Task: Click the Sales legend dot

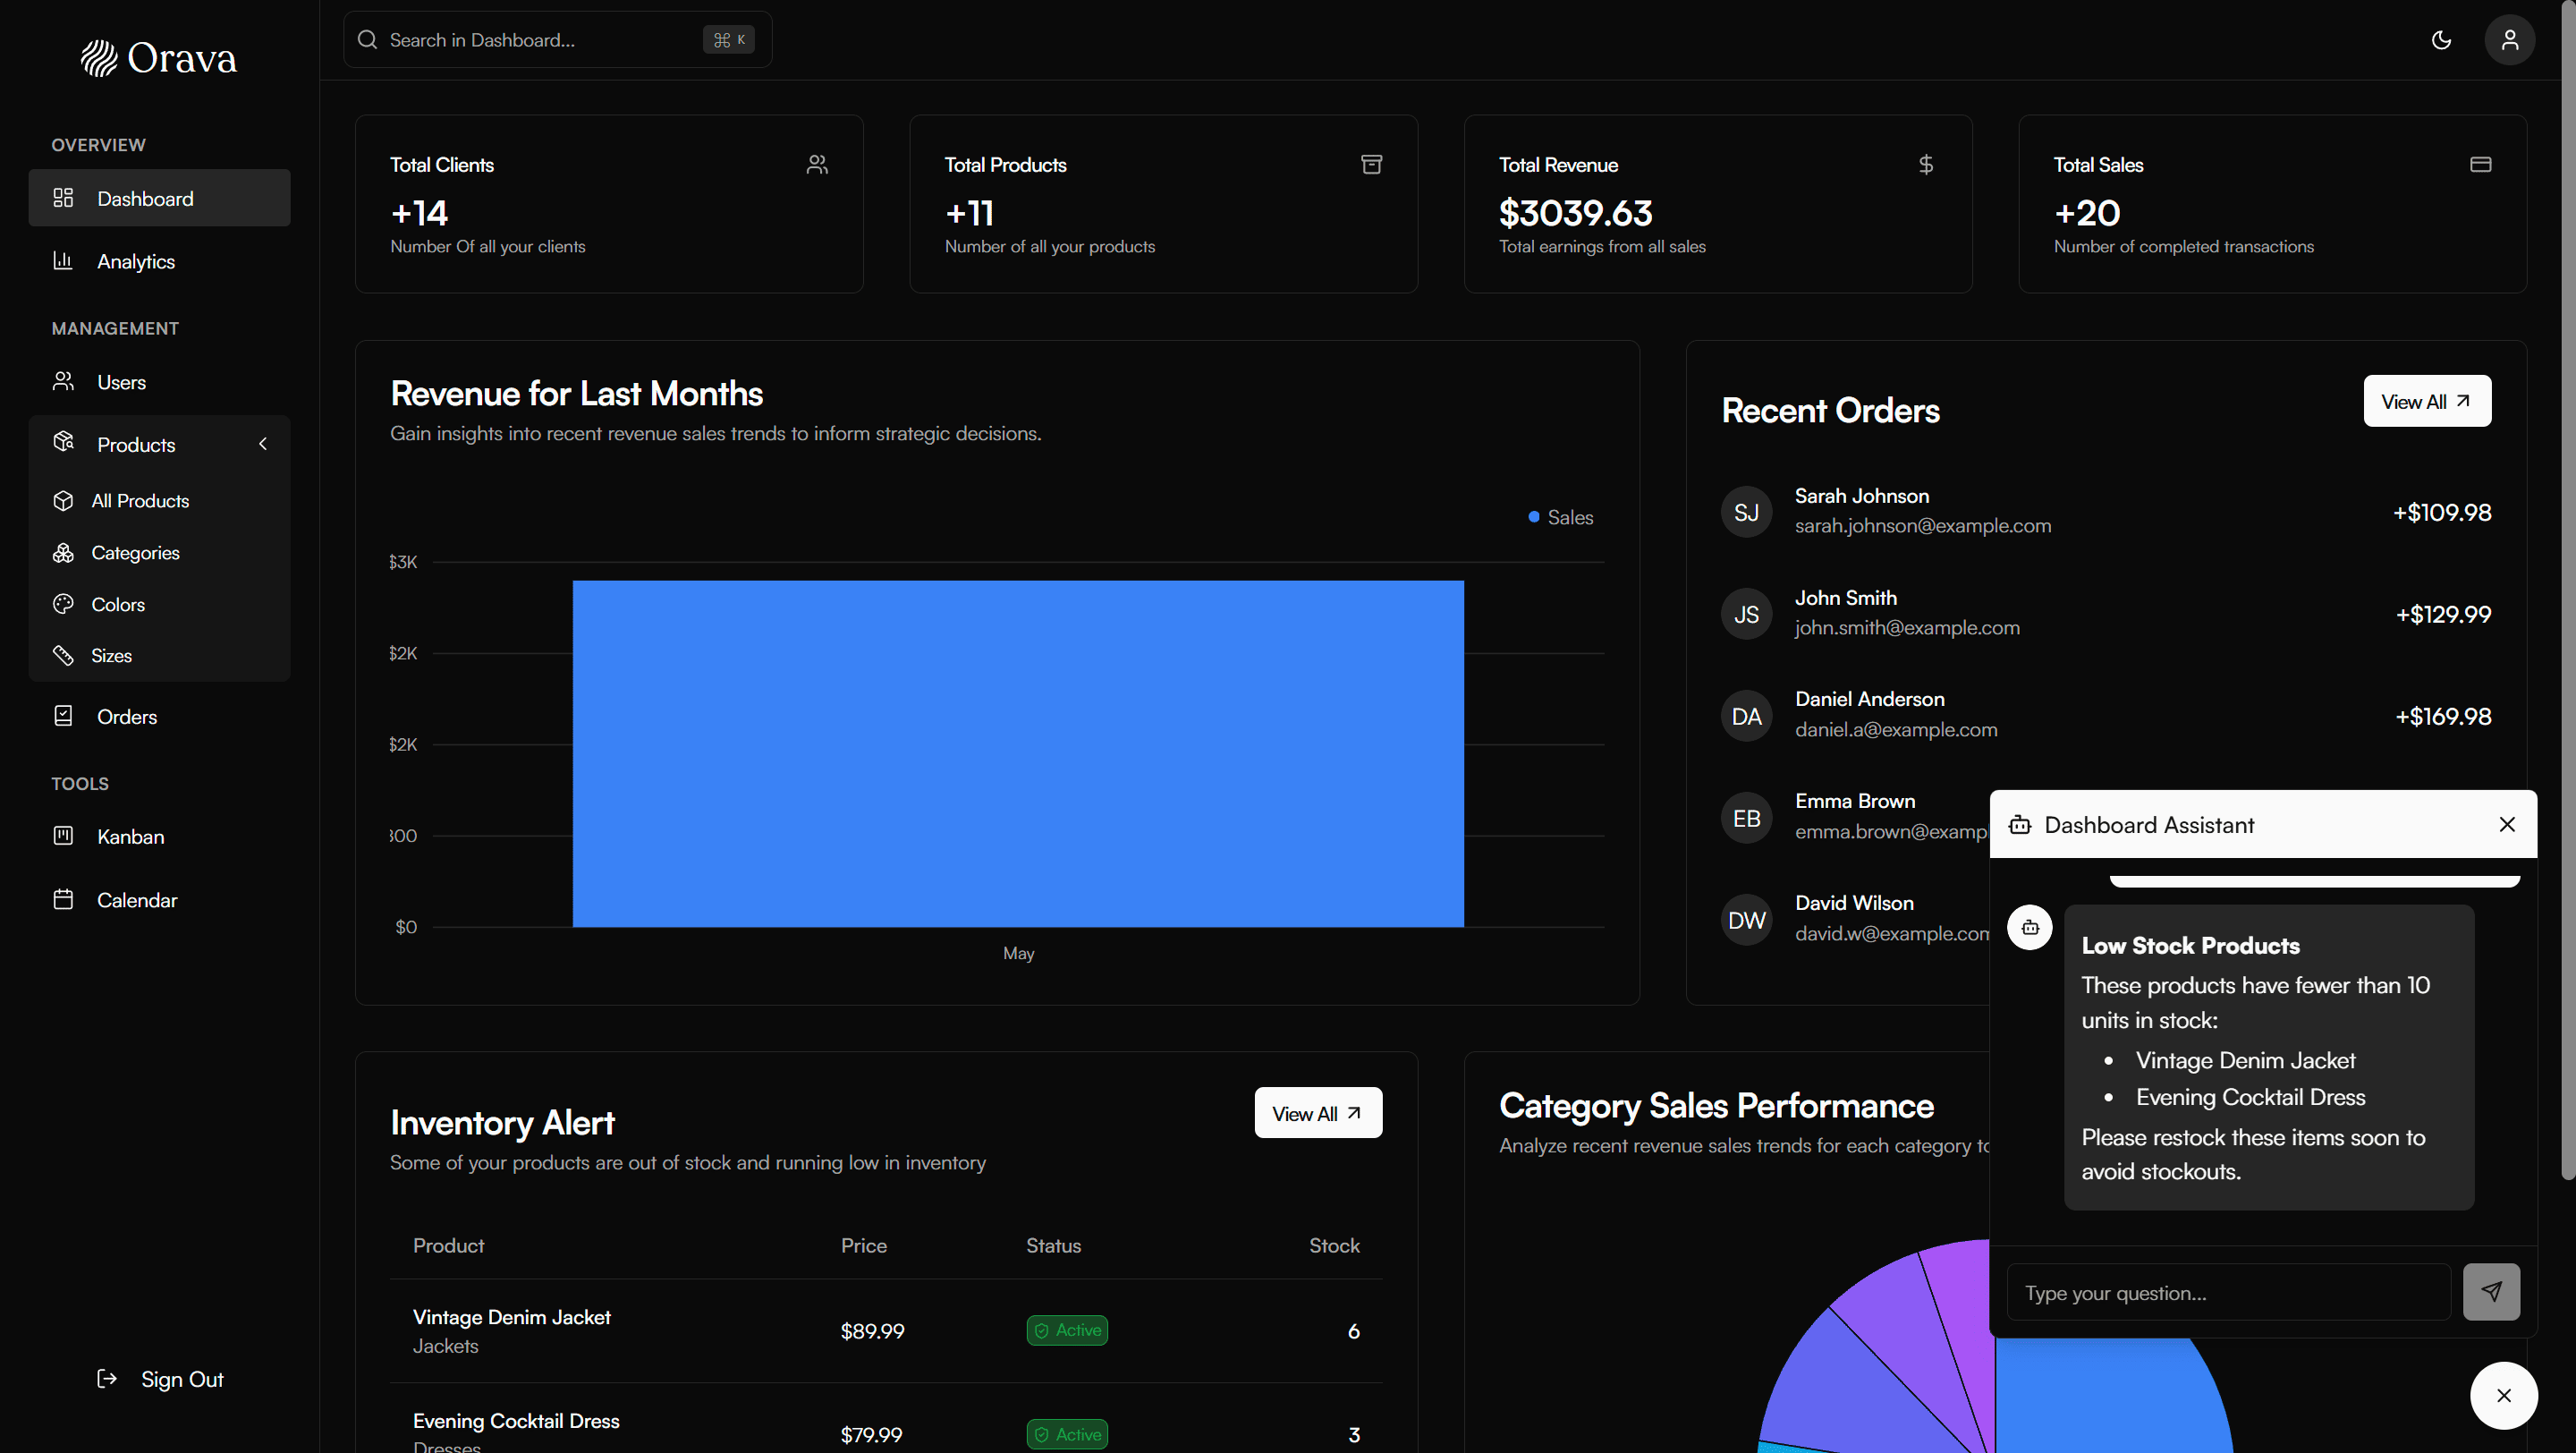Action: tap(1533, 517)
